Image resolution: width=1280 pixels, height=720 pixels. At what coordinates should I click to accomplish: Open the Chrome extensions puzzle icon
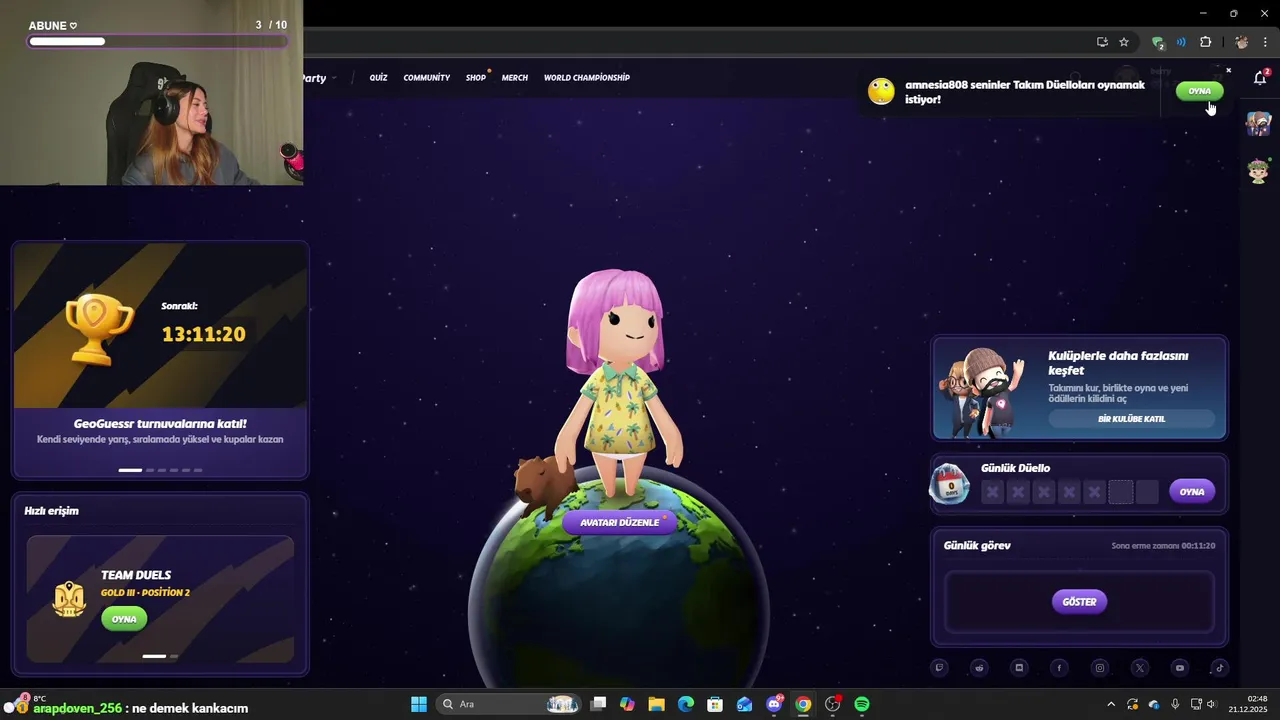pos(1206,42)
